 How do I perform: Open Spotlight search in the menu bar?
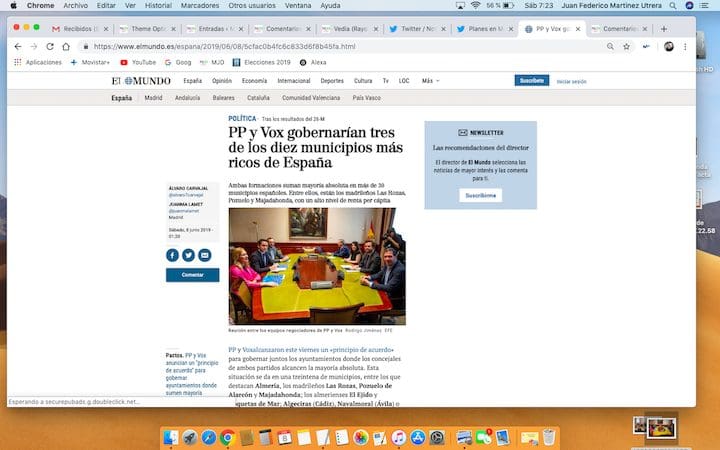click(x=673, y=6)
